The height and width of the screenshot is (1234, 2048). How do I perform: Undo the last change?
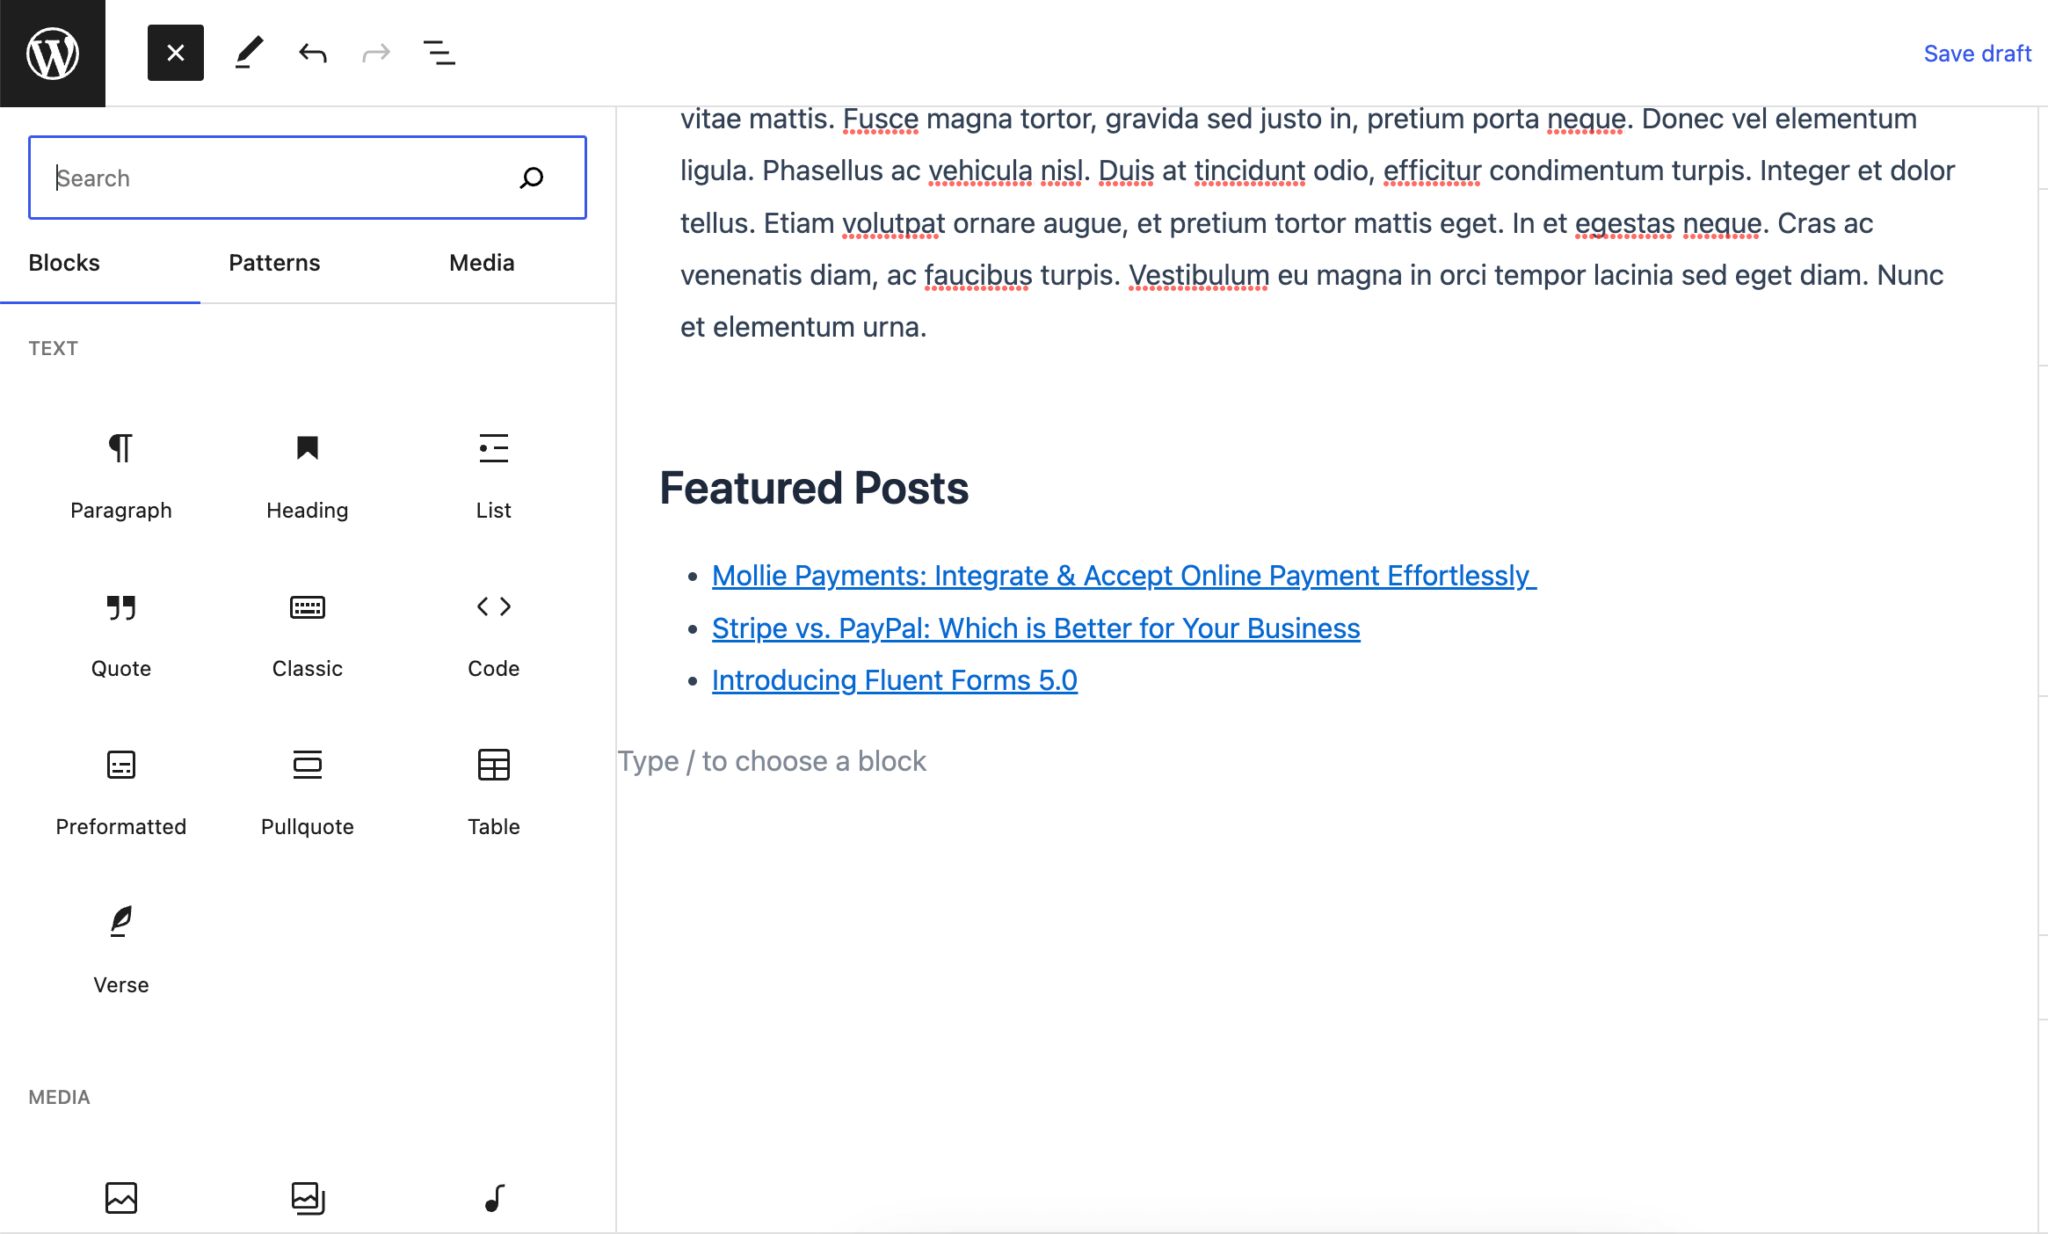pyautogui.click(x=312, y=53)
